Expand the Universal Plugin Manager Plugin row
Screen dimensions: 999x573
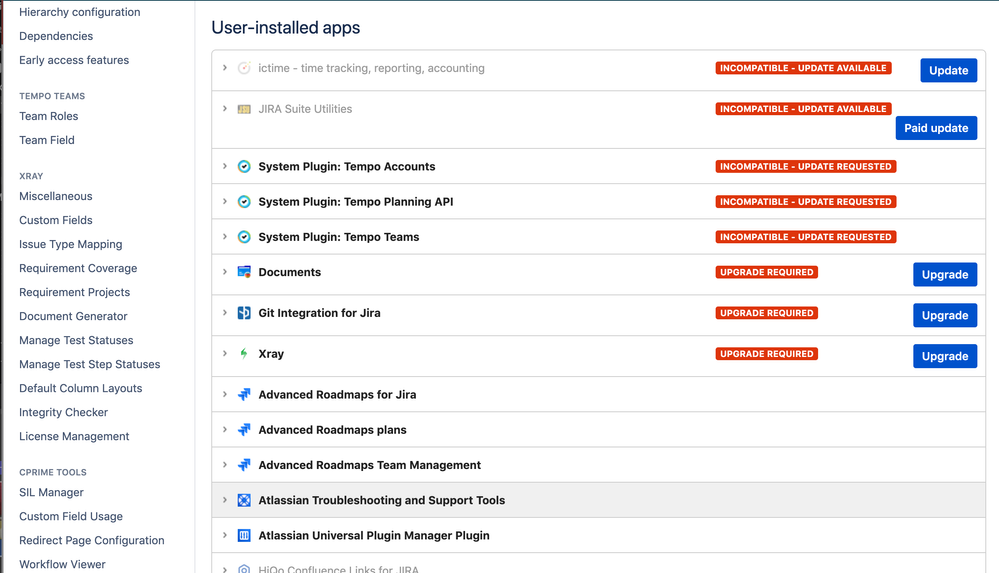tap(225, 535)
